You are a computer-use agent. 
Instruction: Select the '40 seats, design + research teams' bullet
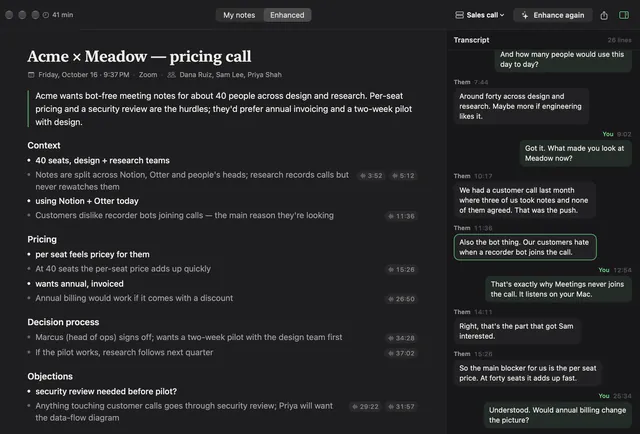point(102,160)
